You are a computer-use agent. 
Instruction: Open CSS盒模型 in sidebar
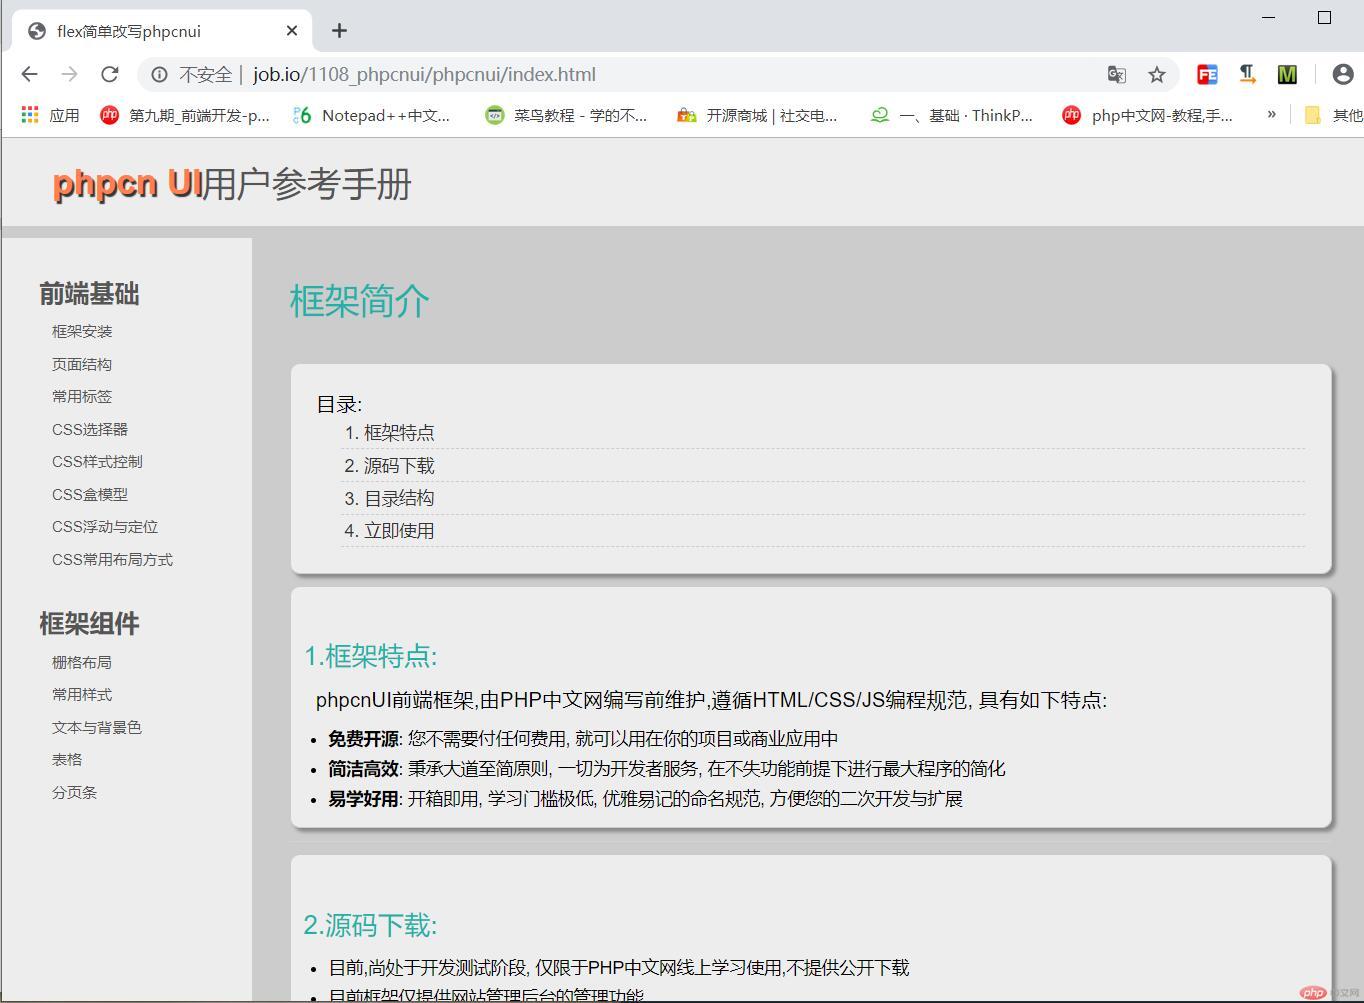(x=90, y=494)
